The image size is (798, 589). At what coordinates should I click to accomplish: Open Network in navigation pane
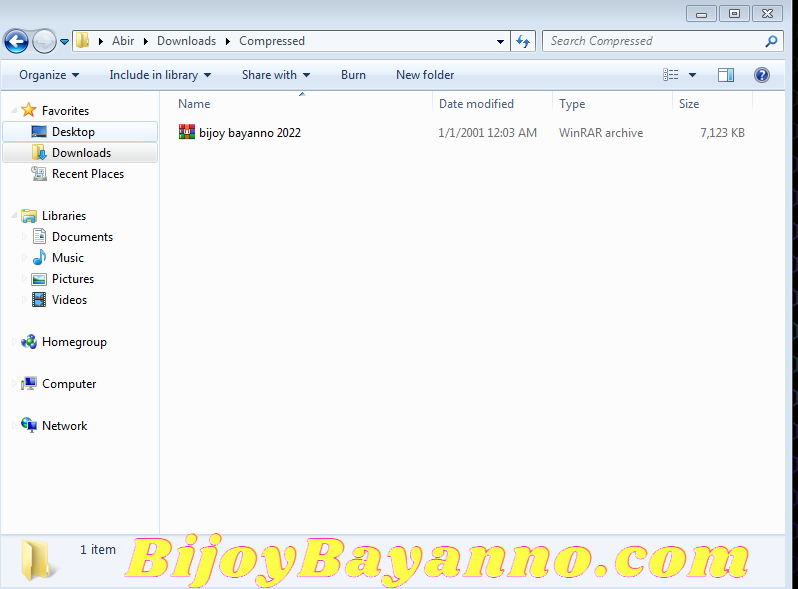[65, 426]
